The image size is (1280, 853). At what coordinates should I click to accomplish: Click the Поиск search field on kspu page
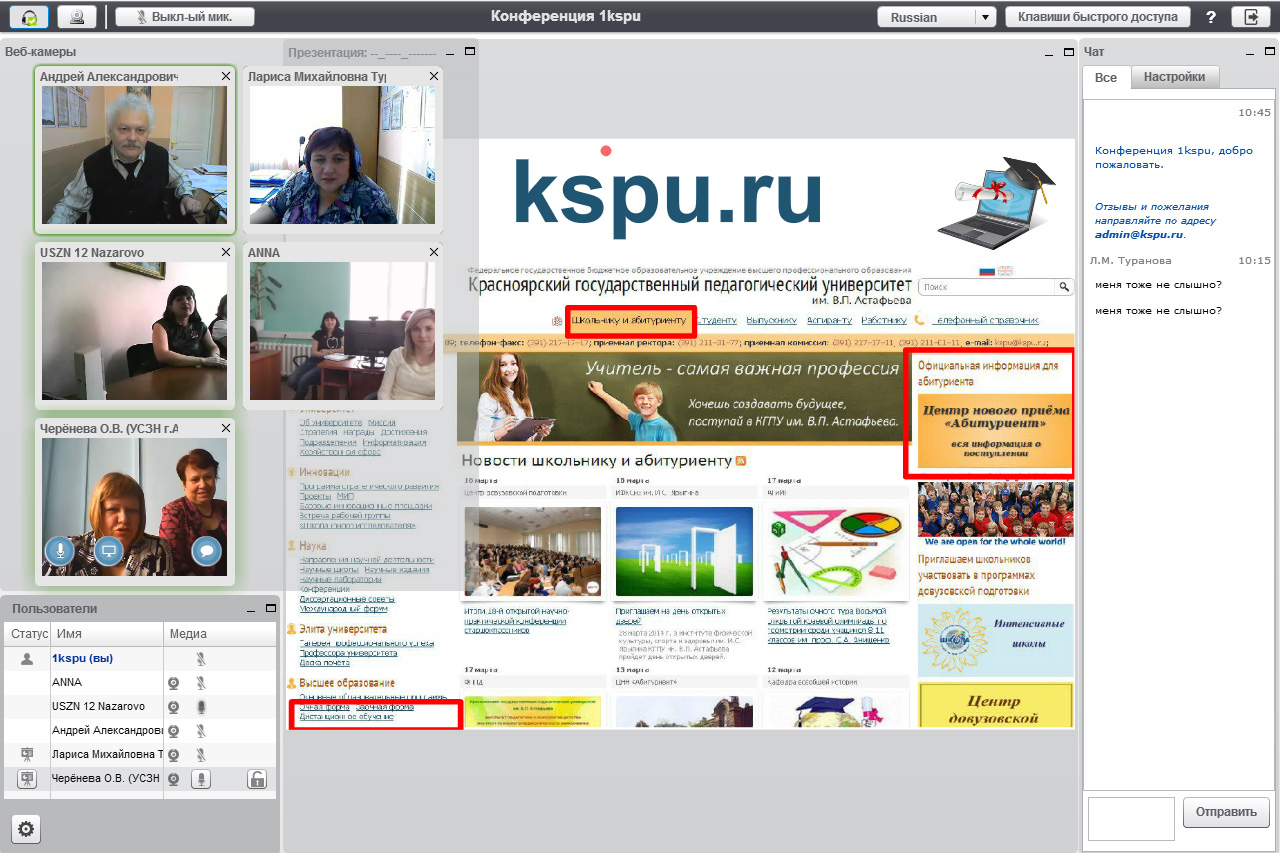click(988, 287)
